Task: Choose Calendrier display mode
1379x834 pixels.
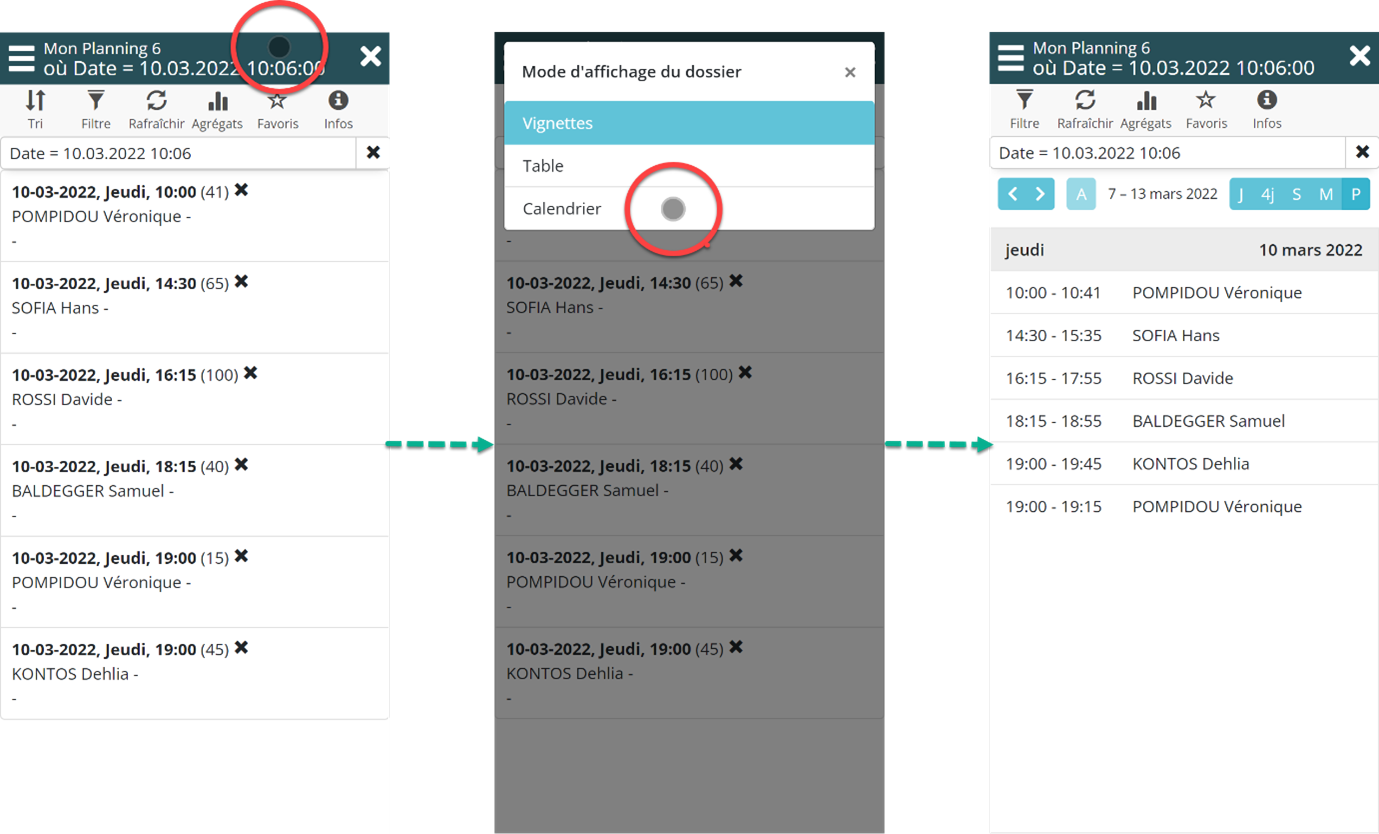Action: pos(689,209)
